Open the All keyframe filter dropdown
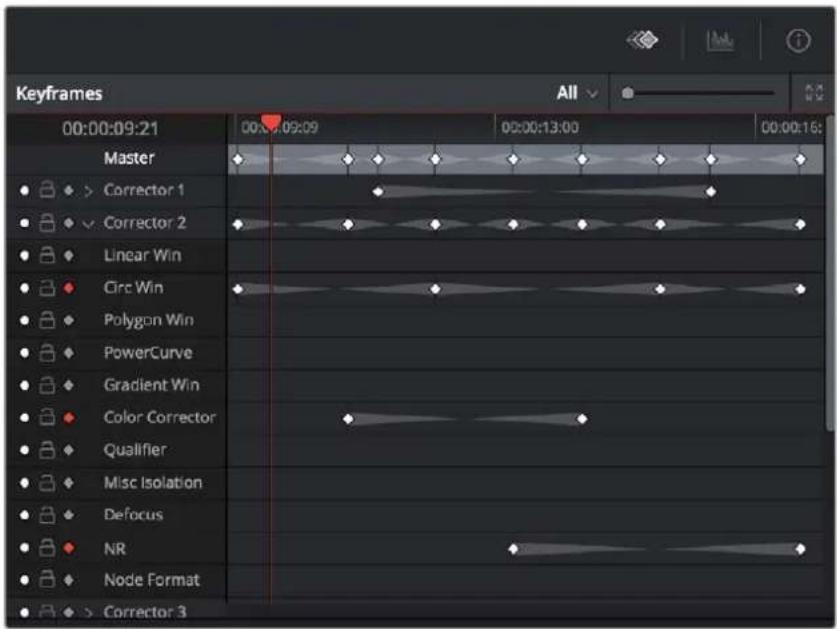This screenshot has height=629, width=837. coord(576,93)
